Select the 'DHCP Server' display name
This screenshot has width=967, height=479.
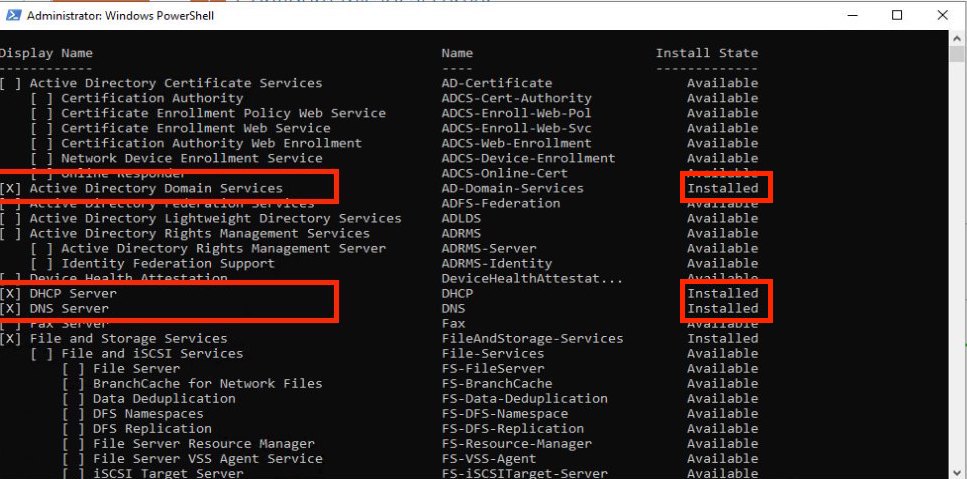pyautogui.click(x=73, y=293)
